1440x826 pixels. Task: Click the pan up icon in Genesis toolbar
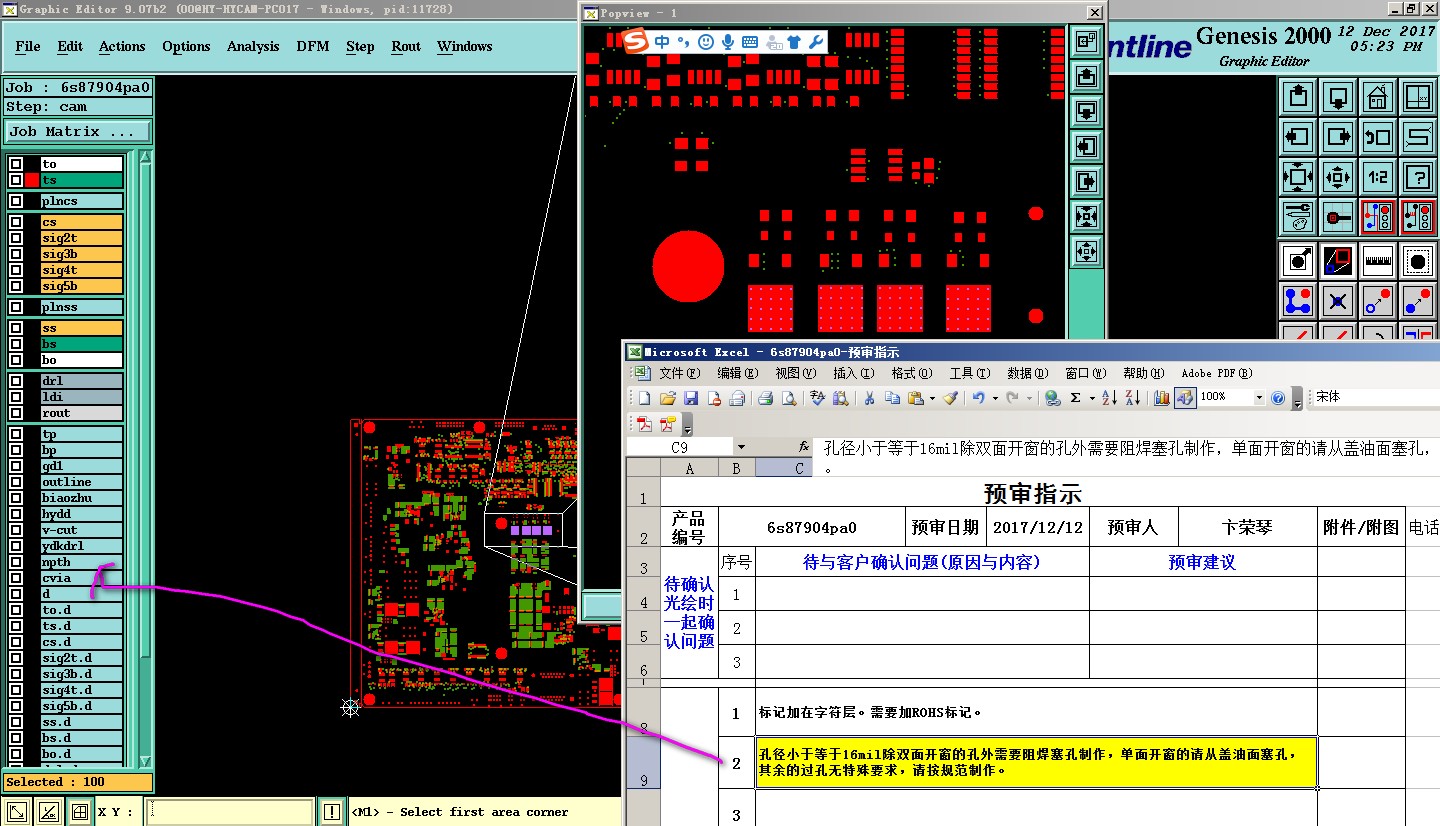click(1298, 97)
